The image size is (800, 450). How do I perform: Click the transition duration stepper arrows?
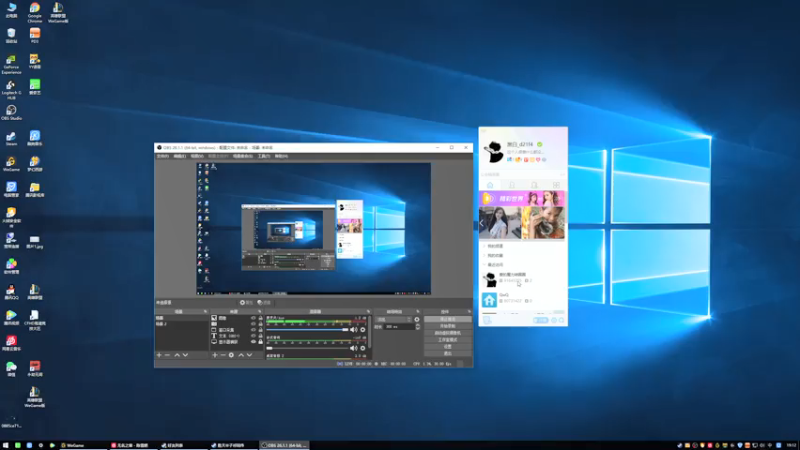pos(418,327)
